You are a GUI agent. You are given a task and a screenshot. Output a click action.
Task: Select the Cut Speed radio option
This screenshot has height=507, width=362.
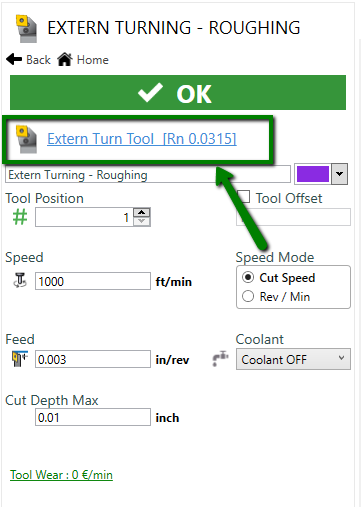click(248, 277)
